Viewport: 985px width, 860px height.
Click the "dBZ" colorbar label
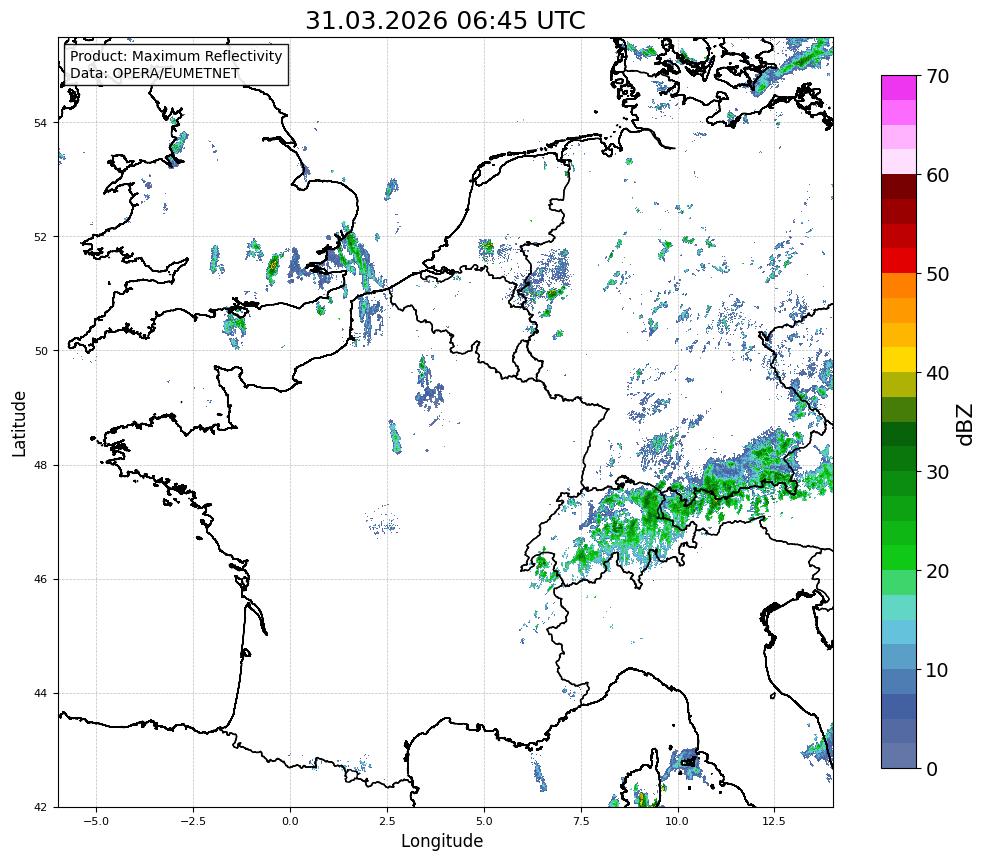pos(966,424)
